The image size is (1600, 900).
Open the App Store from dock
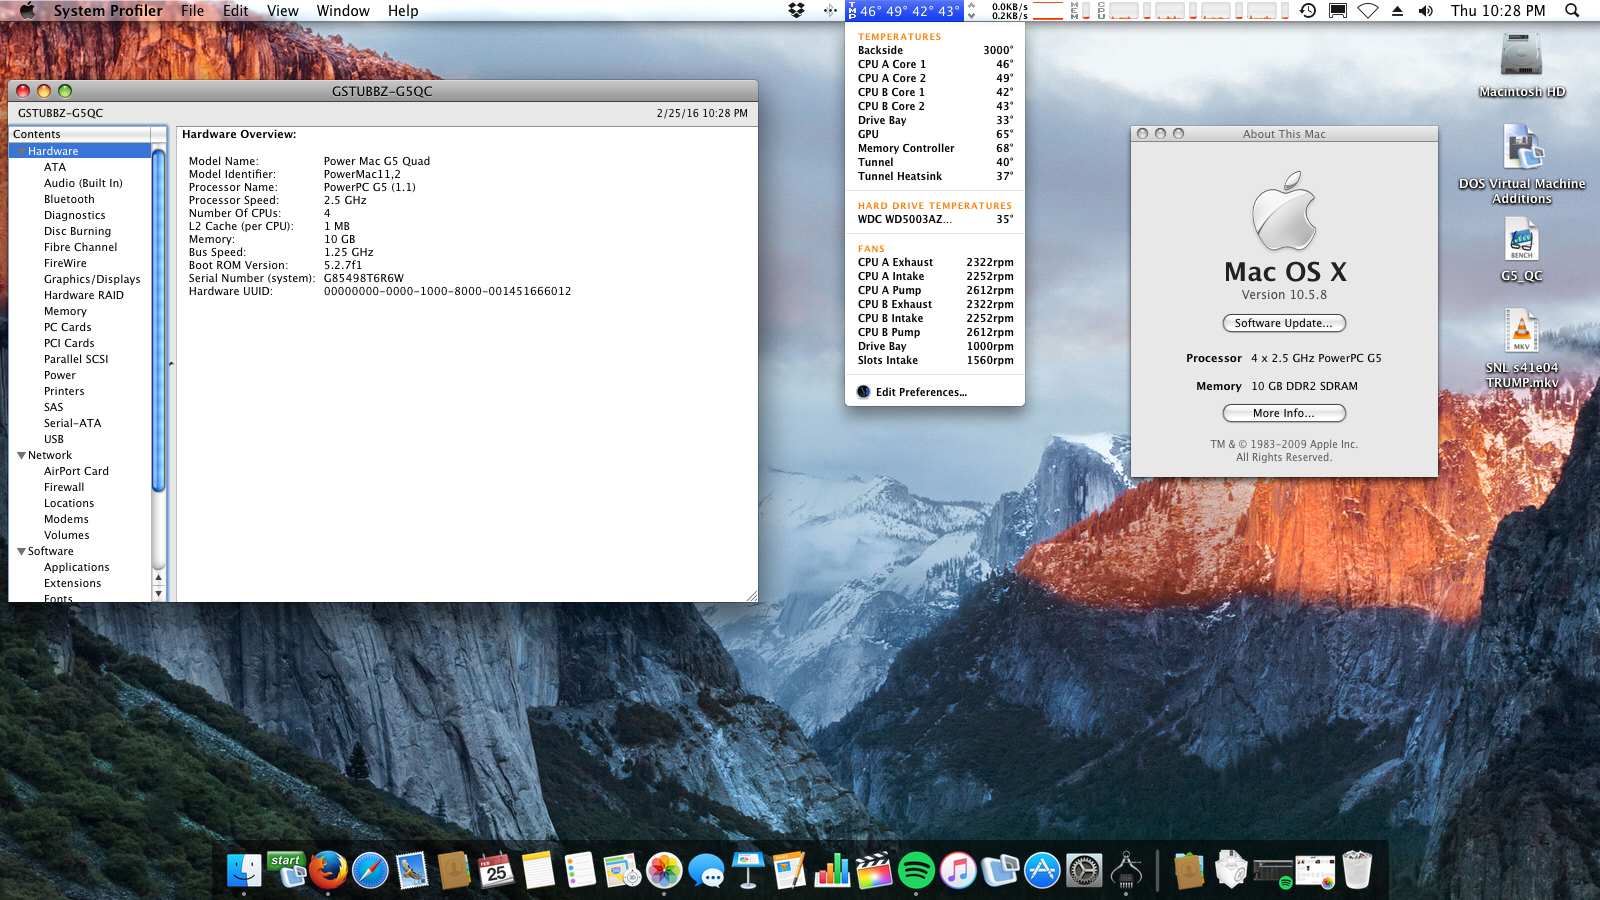pyautogui.click(x=1042, y=870)
